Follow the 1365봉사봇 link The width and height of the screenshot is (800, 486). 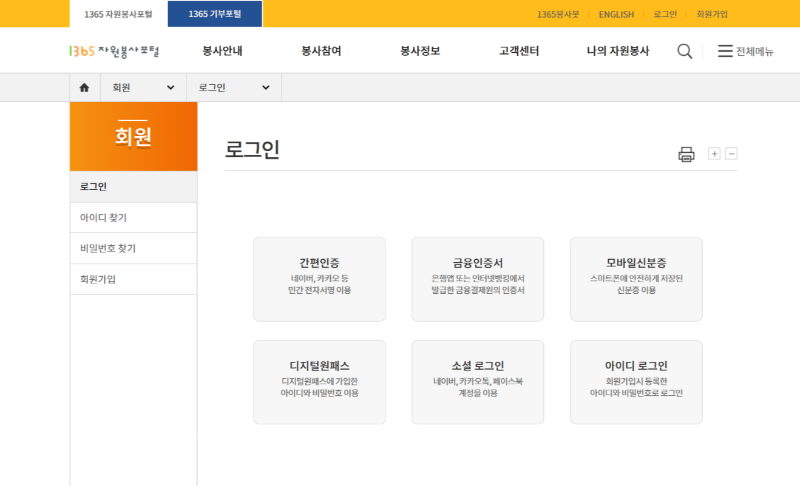coord(558,14)
